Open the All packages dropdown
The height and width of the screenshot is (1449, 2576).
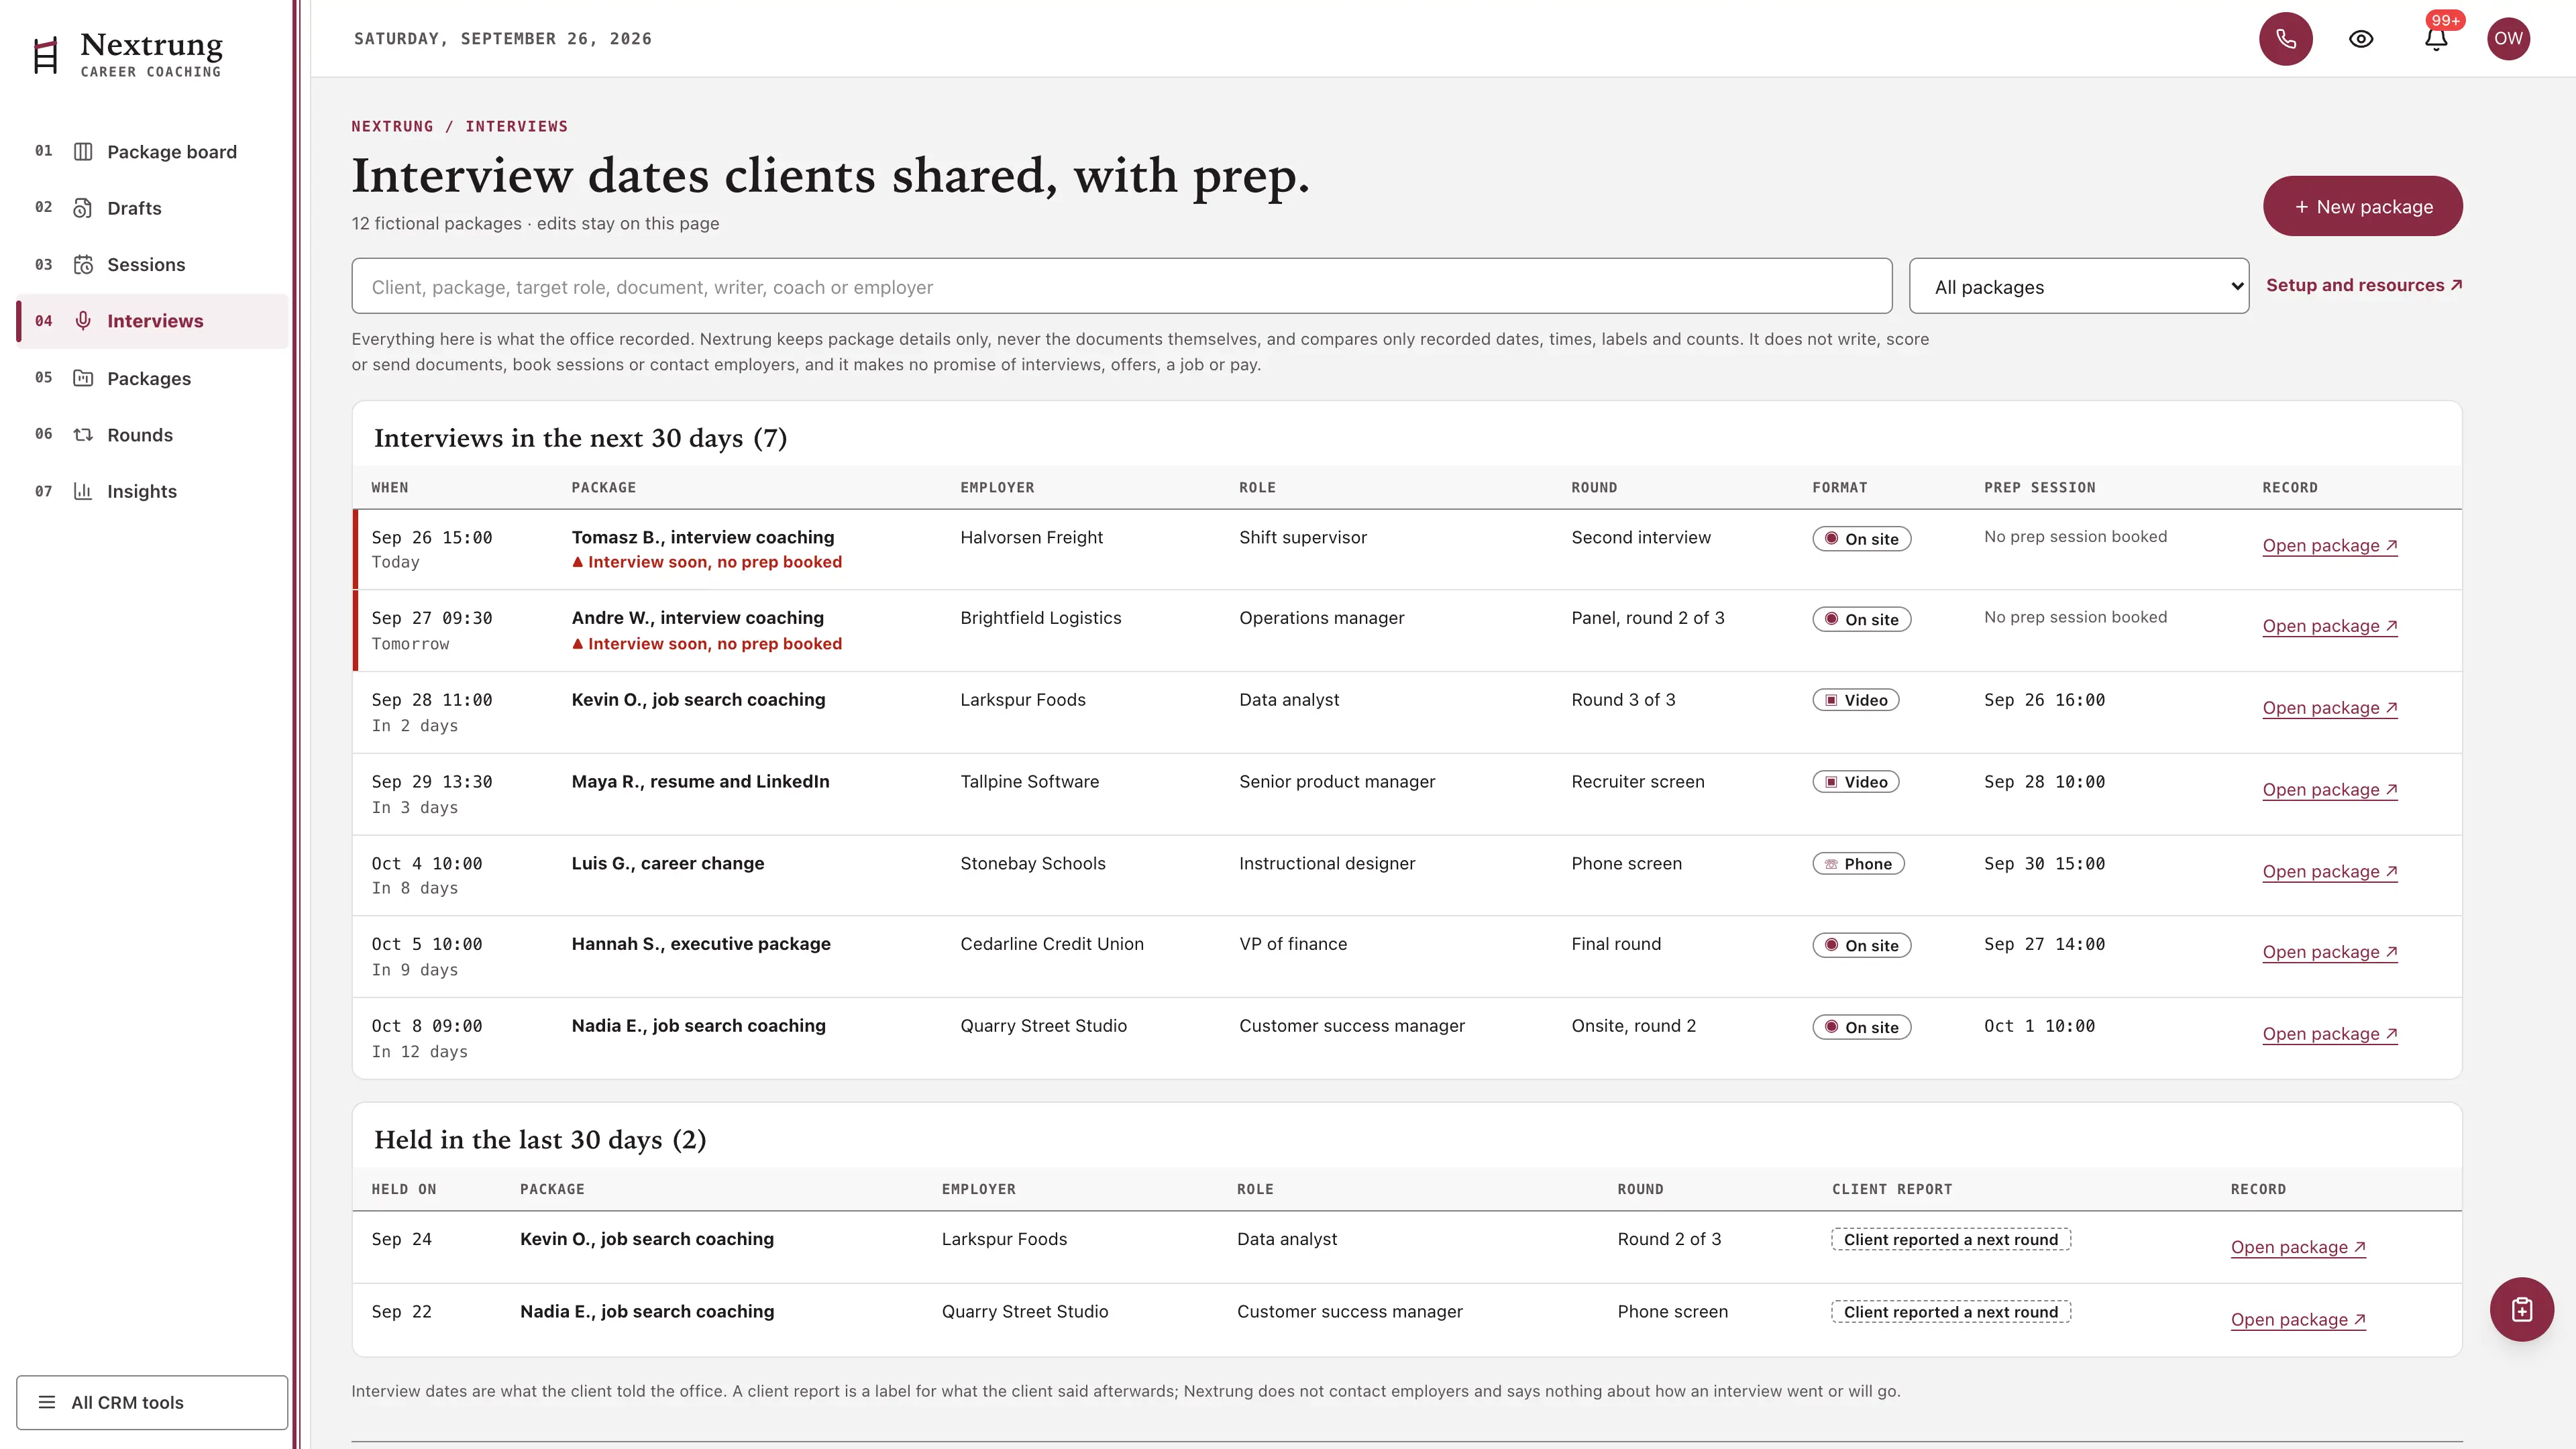tap(2078, 287)
